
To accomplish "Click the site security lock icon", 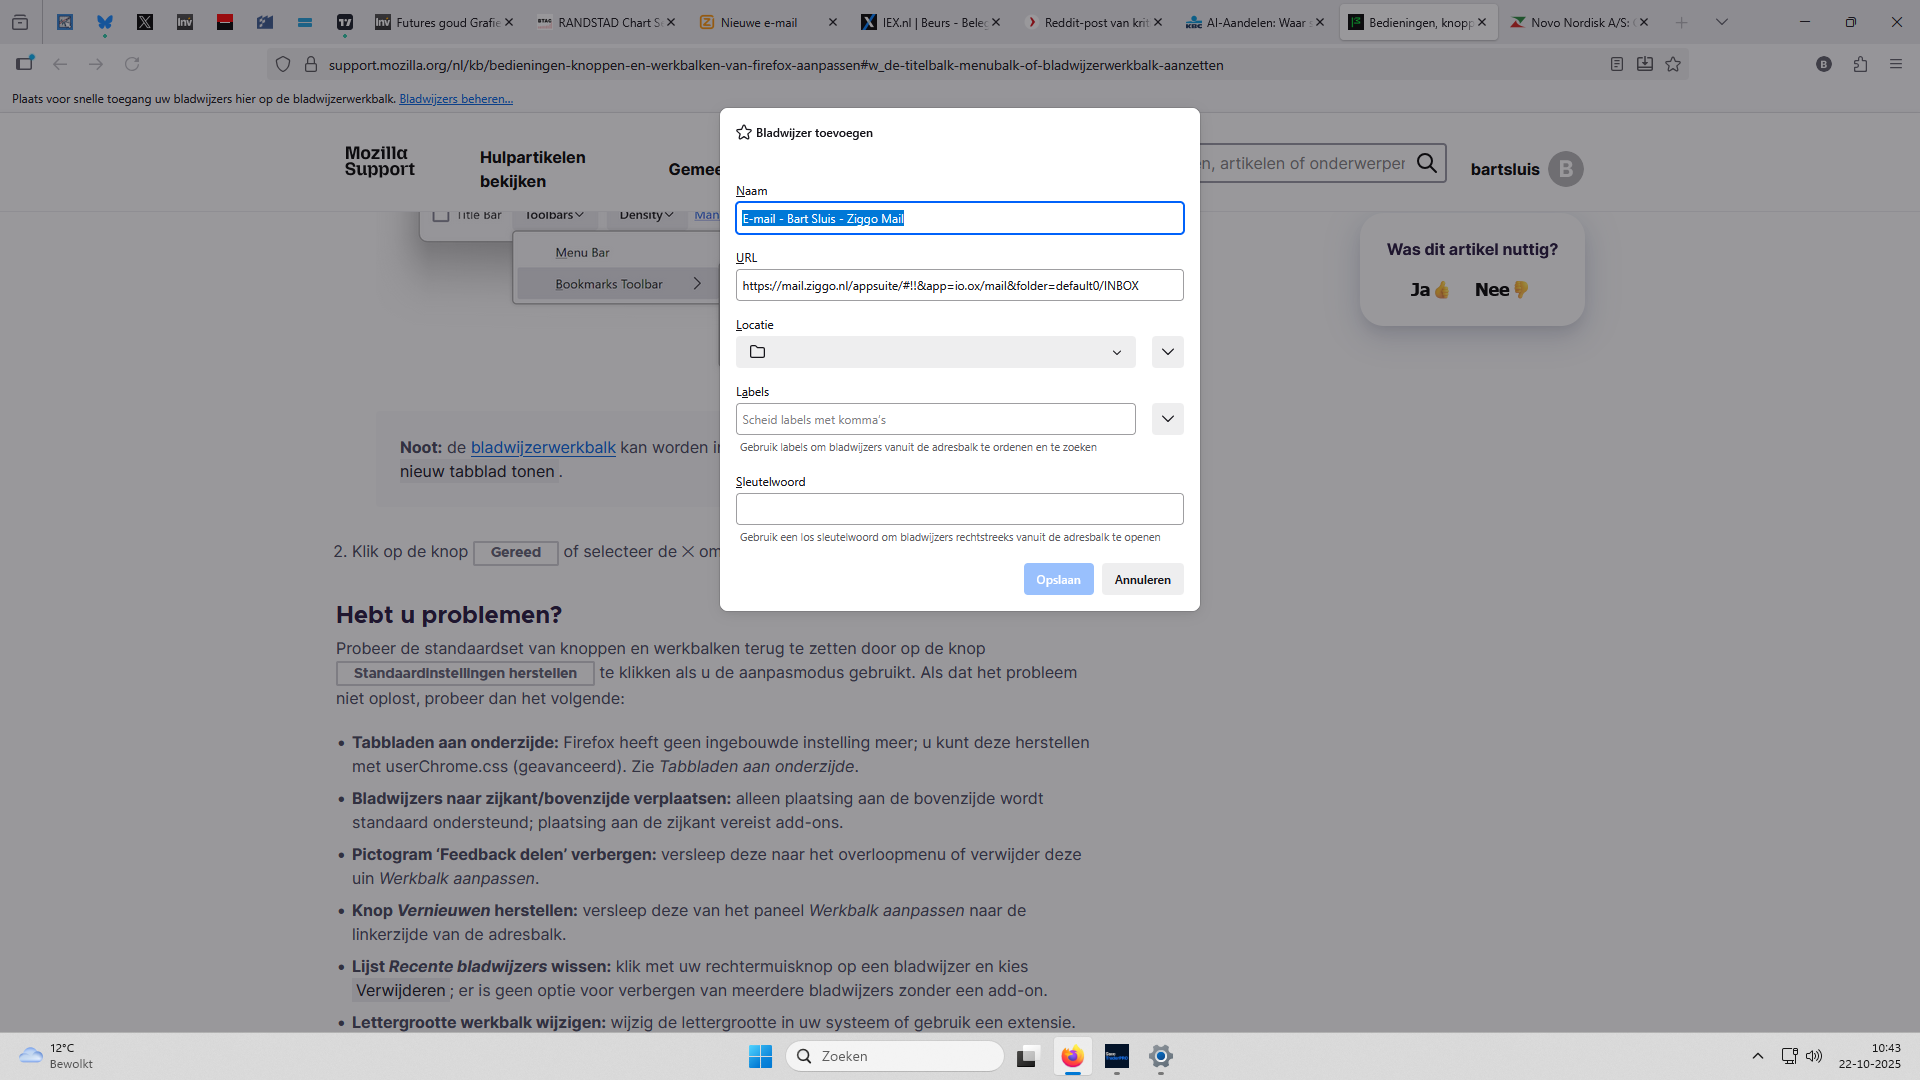I will tap(311, 64).
